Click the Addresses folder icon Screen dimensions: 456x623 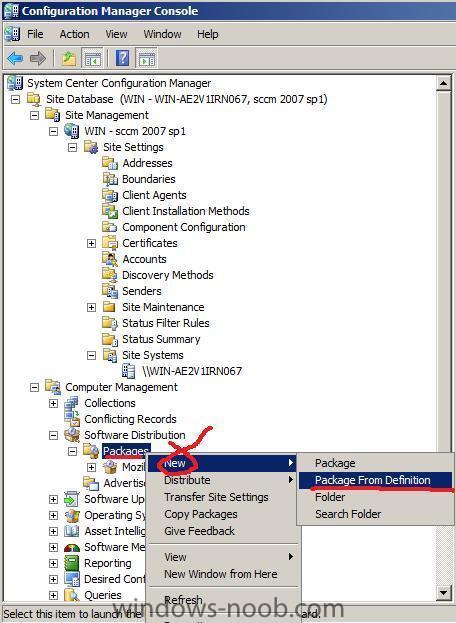(x=110, y=163)
